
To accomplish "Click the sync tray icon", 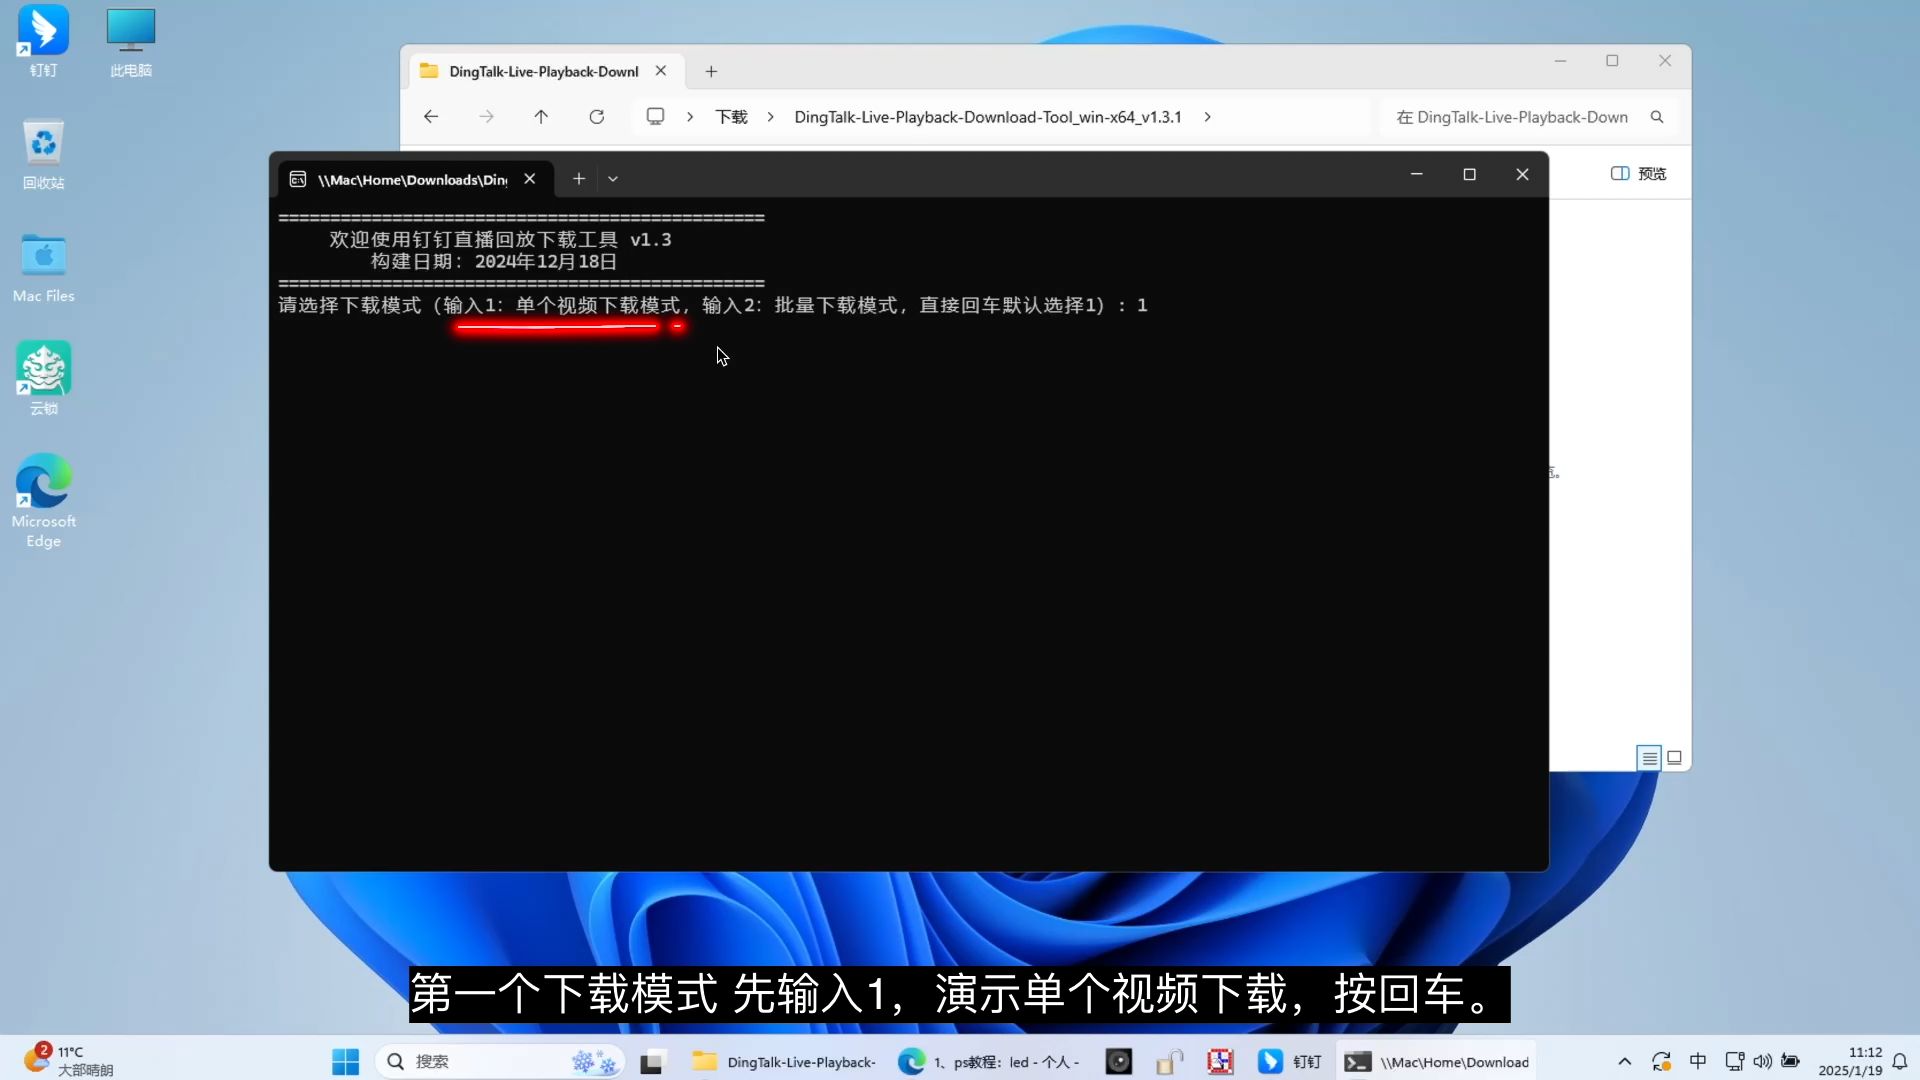I will [1661, 1061].
